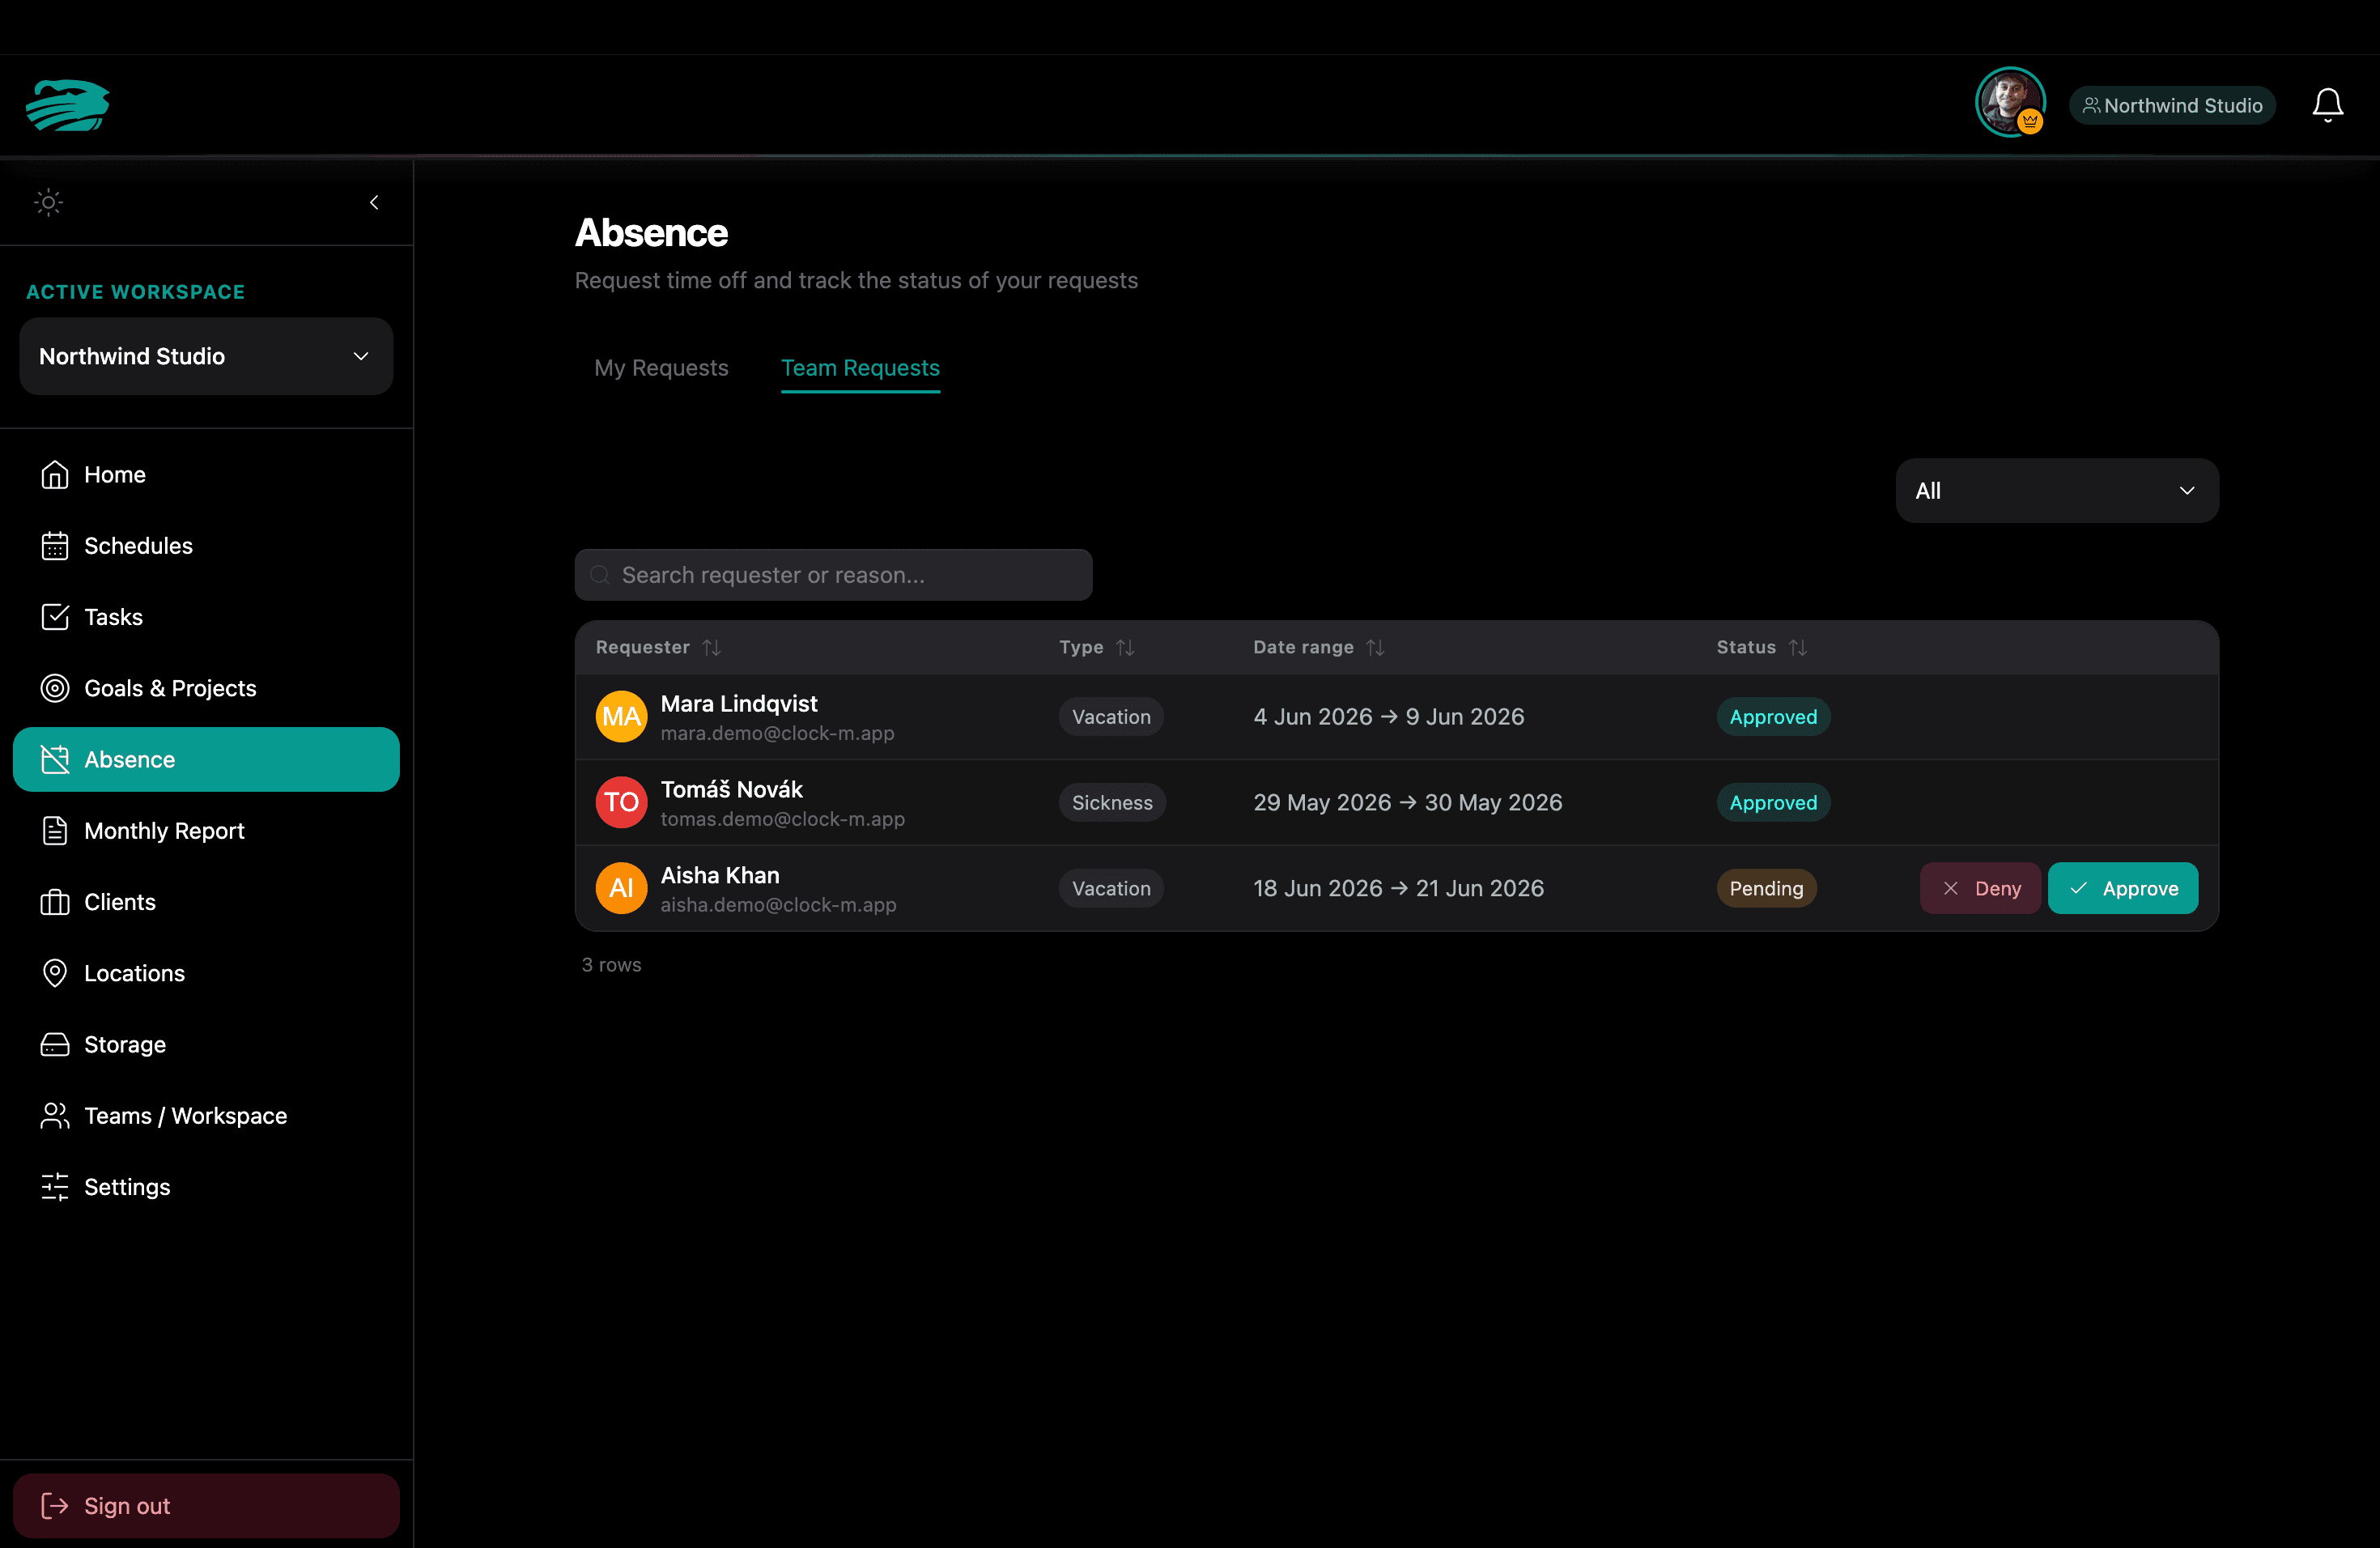
Task: Click the name Tomáš Novák
Action: [x=732, y=789]
